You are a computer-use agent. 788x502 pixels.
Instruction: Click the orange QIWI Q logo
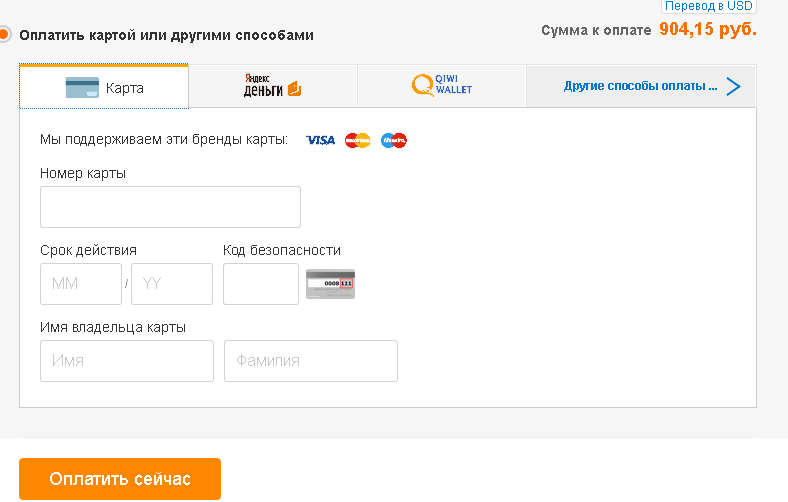(x=422, y=85)
